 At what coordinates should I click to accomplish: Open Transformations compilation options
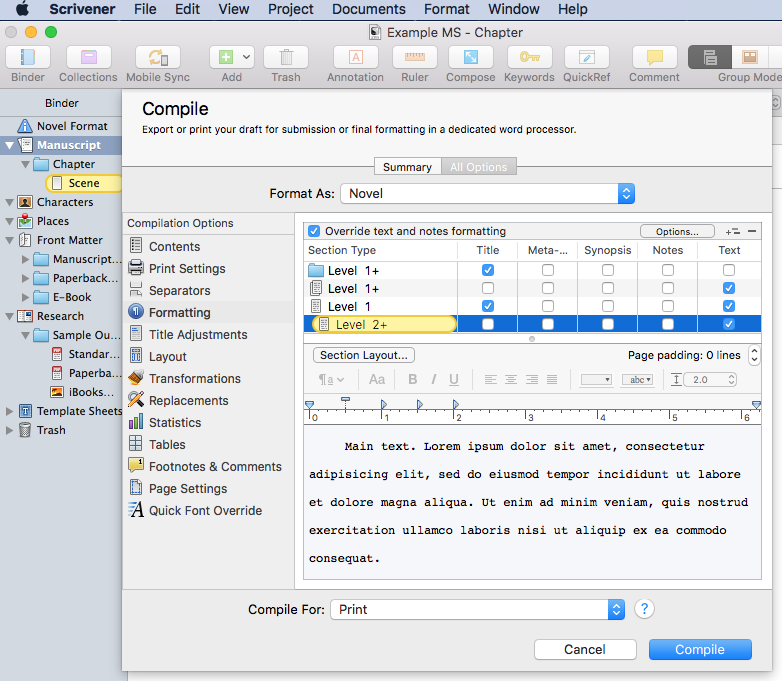[x=195, y=378]
